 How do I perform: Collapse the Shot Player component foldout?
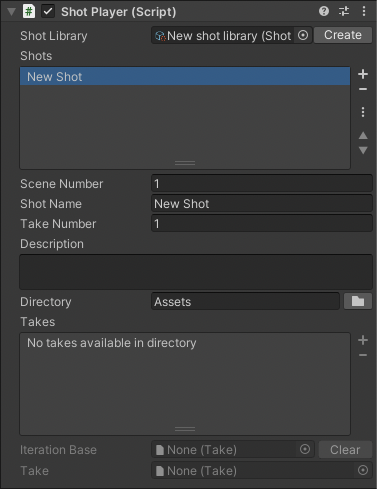[11, 12]
